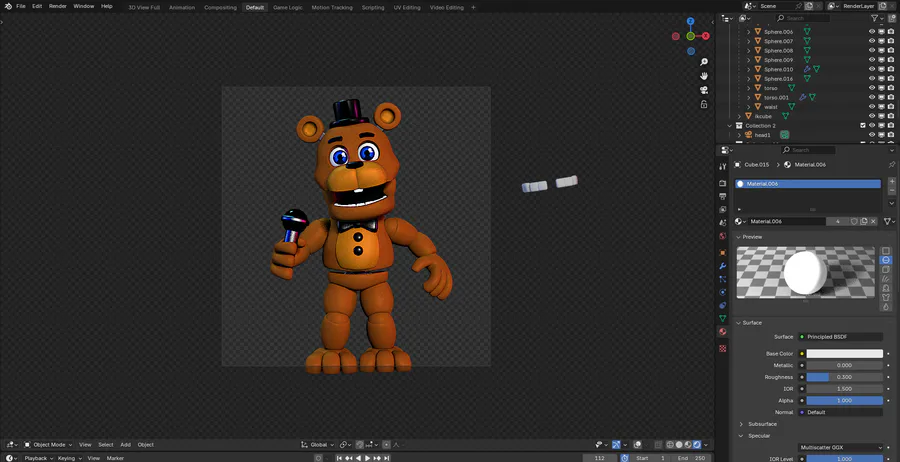Open the Multiscatter GGX distribution dropdown
This screenshot has height=462, width=900.
tap(841, 448)
